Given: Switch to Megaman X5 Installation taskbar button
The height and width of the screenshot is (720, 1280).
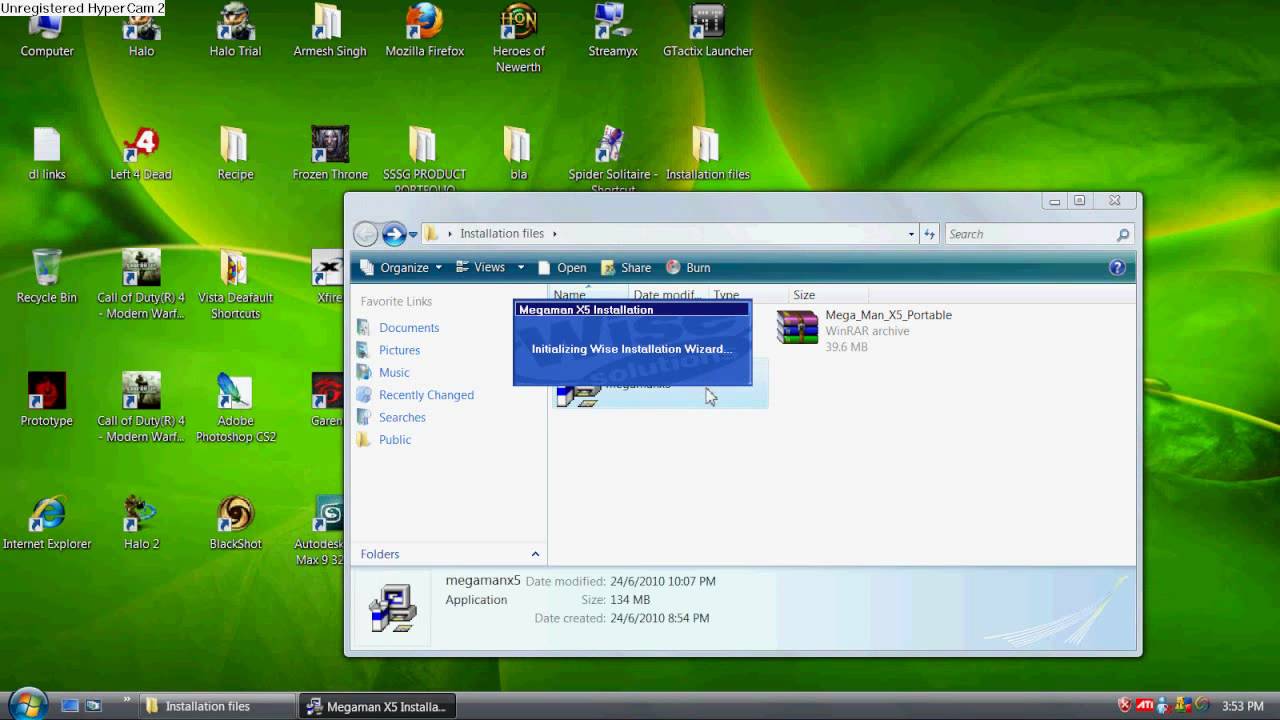Looking at the screenshot, I should click(x=378, y=706).
